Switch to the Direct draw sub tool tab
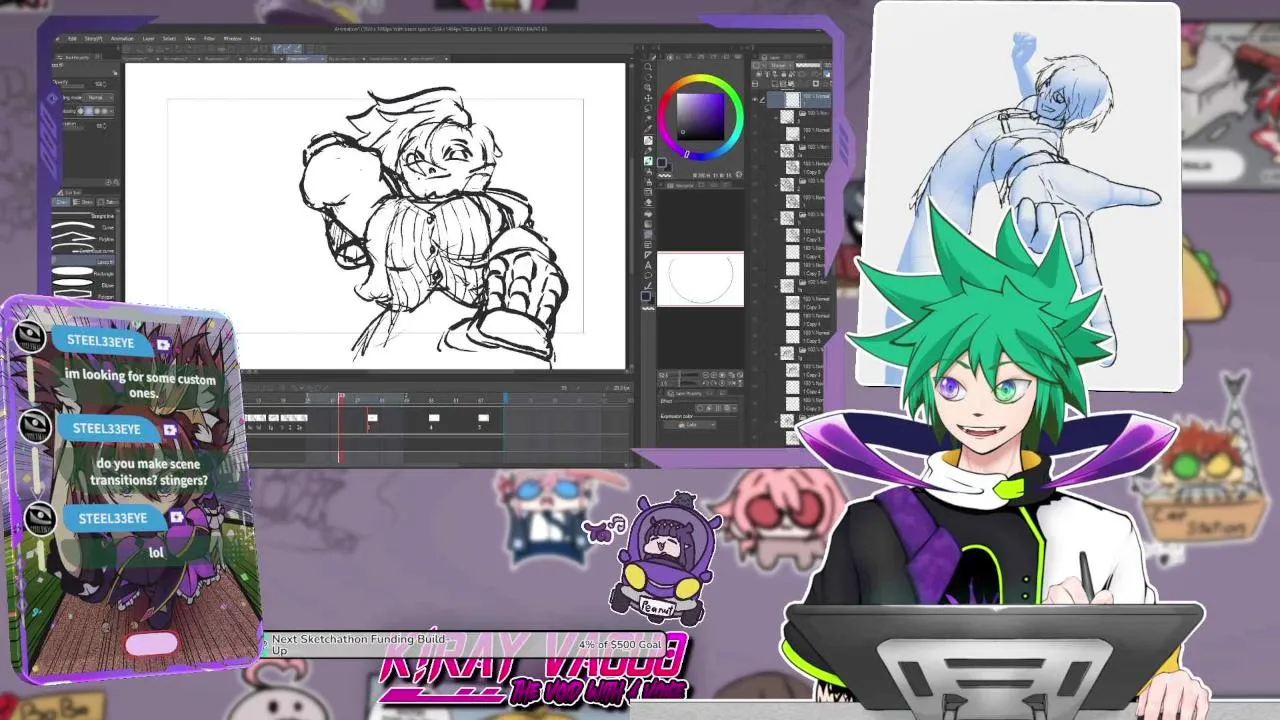Screen dimensions: 1280x720 click(x=61, y=202)
